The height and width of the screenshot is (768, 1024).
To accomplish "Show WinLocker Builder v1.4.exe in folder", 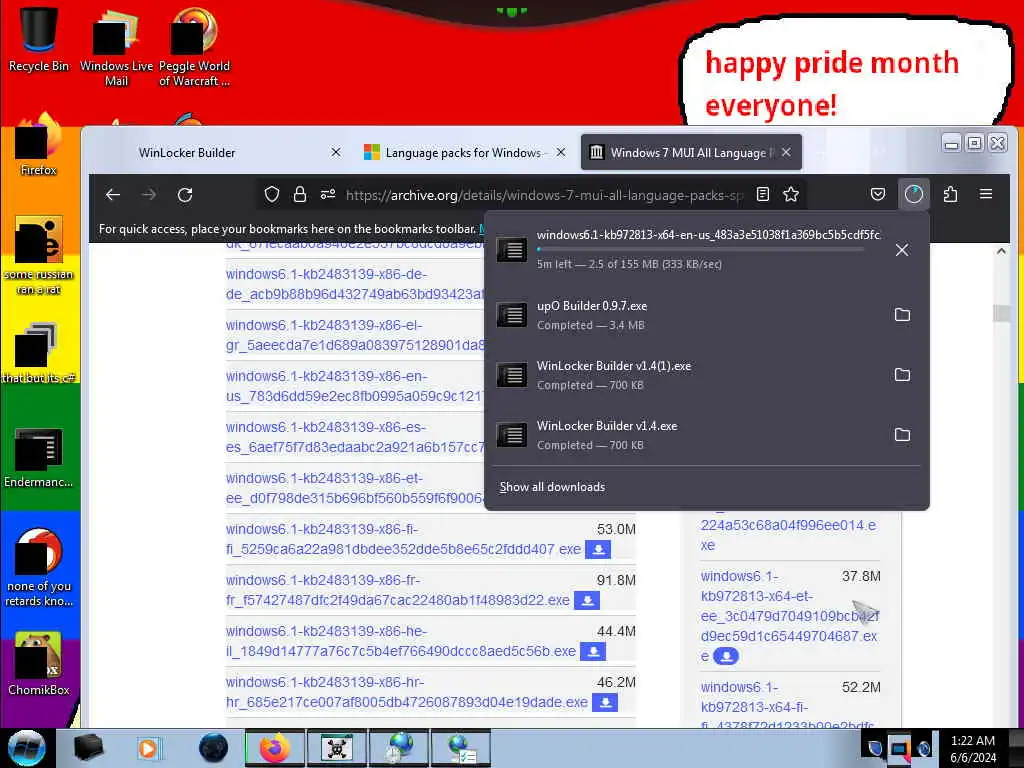I will (x=902, y=435).
